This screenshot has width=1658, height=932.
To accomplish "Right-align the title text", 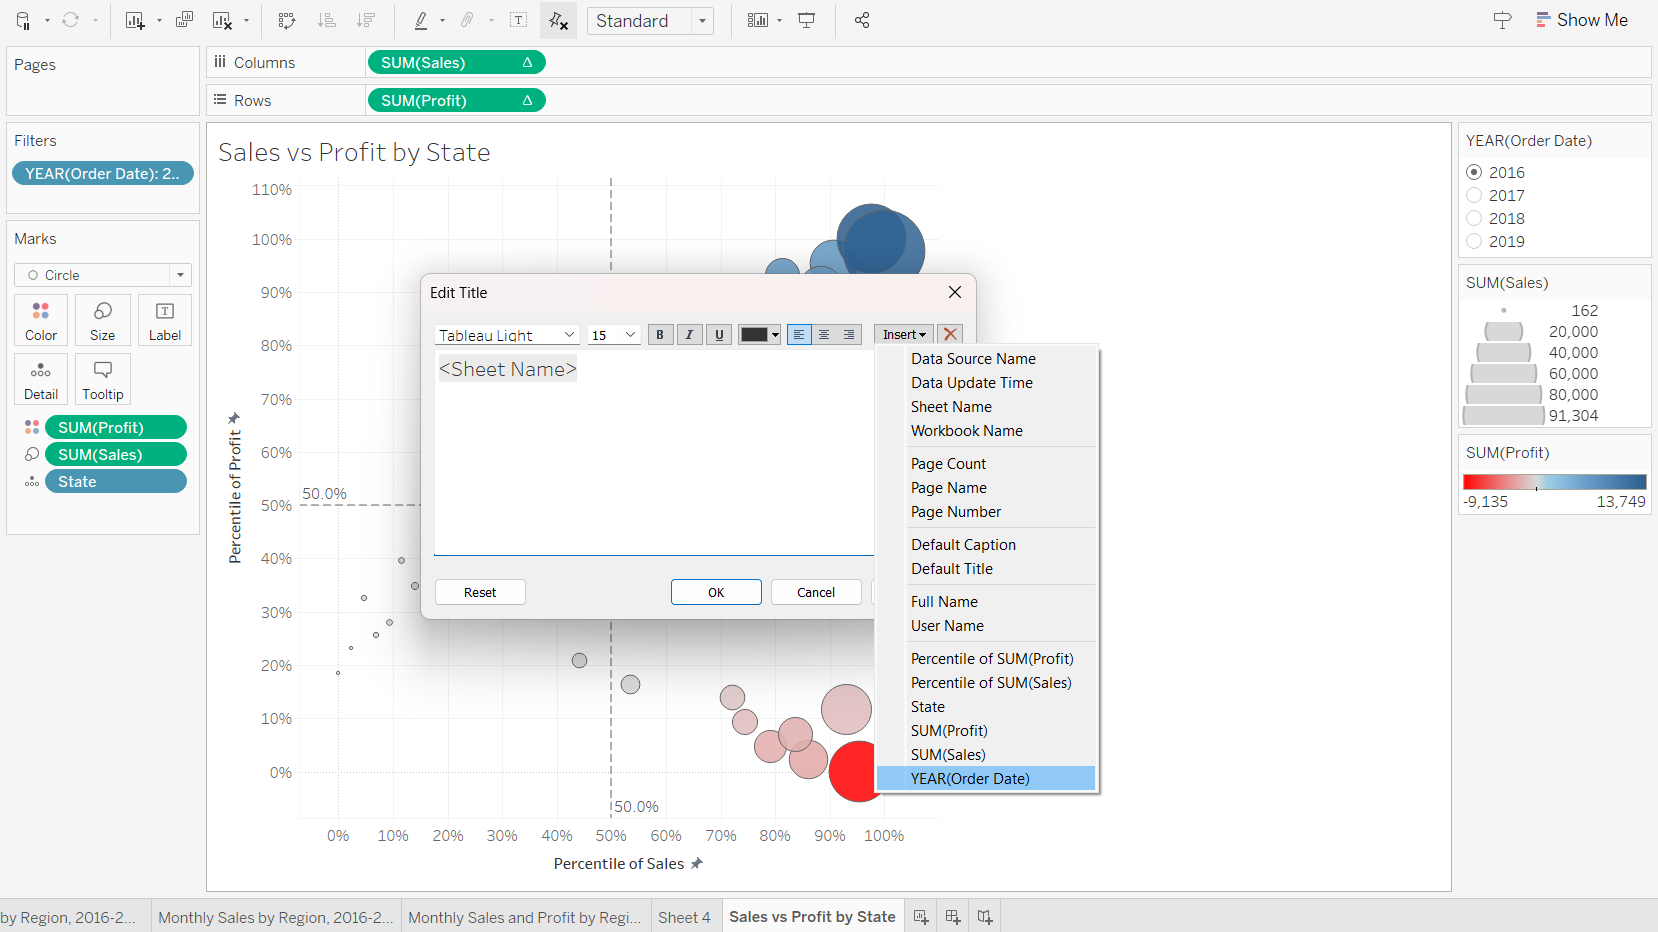I will 849,335.
